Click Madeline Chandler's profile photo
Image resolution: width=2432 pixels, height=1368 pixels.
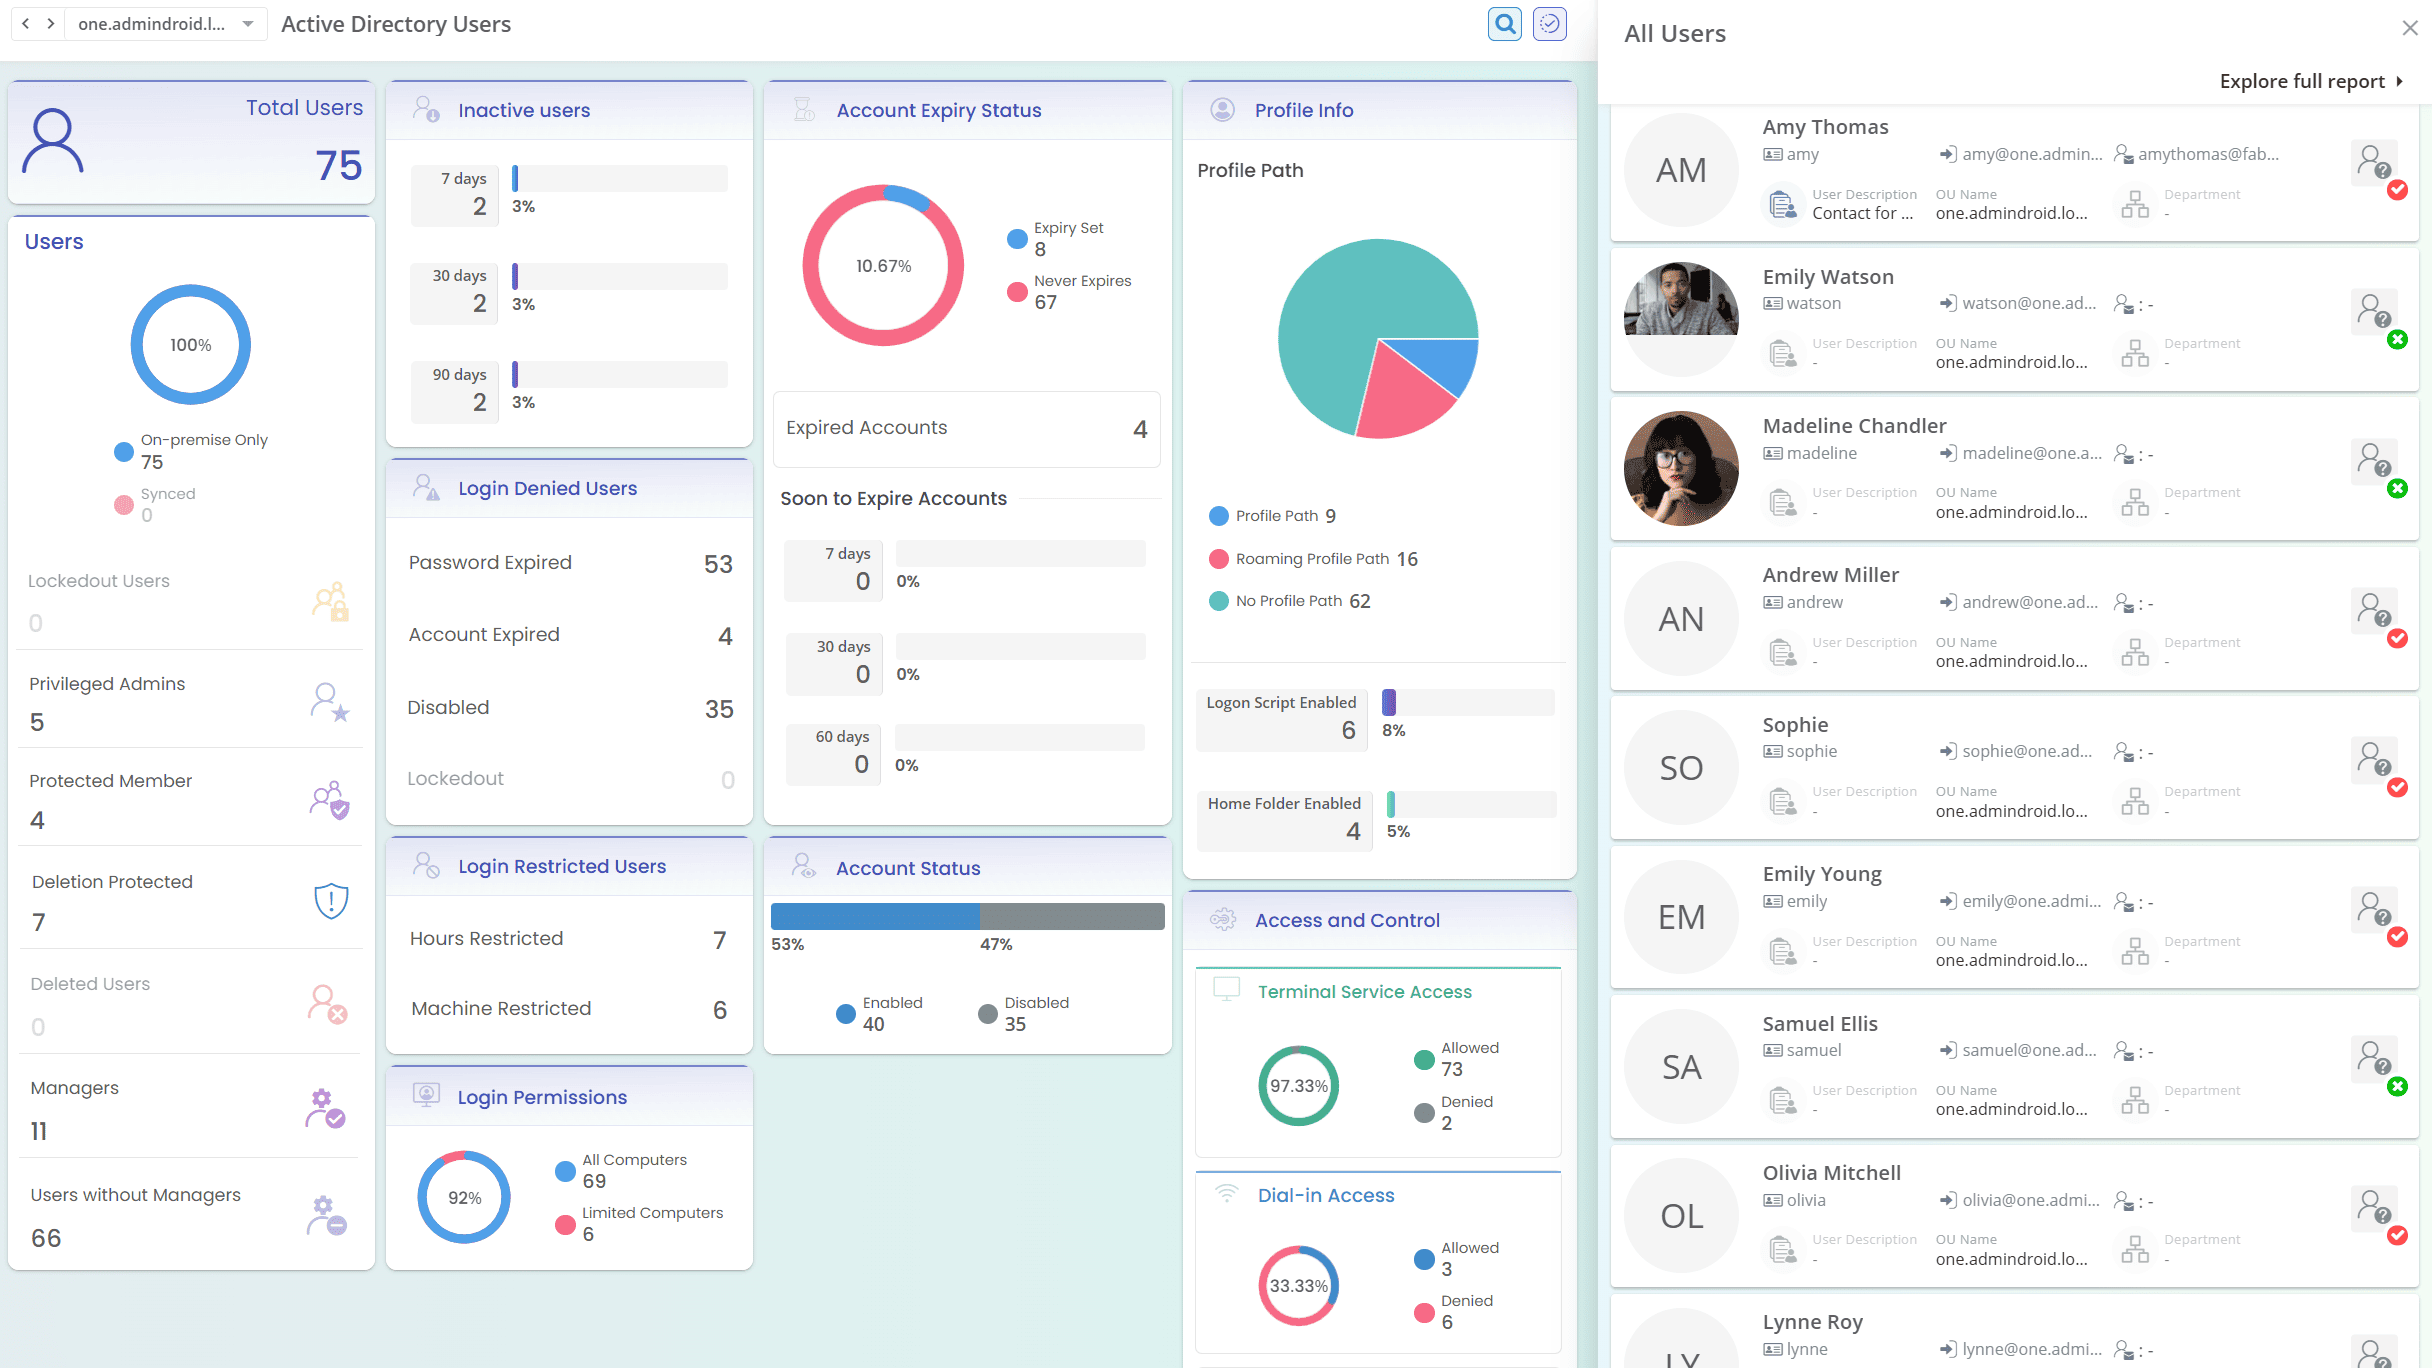tap(1681, 468)
